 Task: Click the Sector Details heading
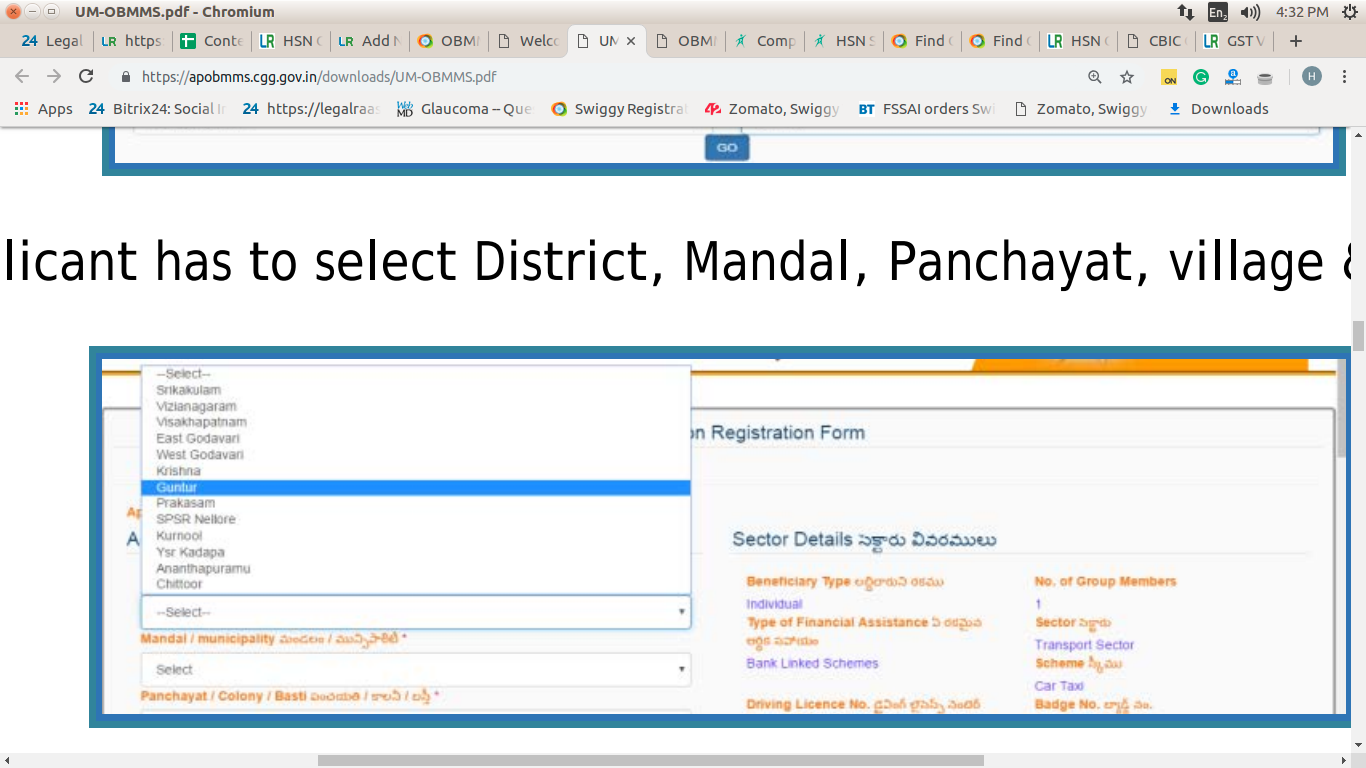[864, 540]
